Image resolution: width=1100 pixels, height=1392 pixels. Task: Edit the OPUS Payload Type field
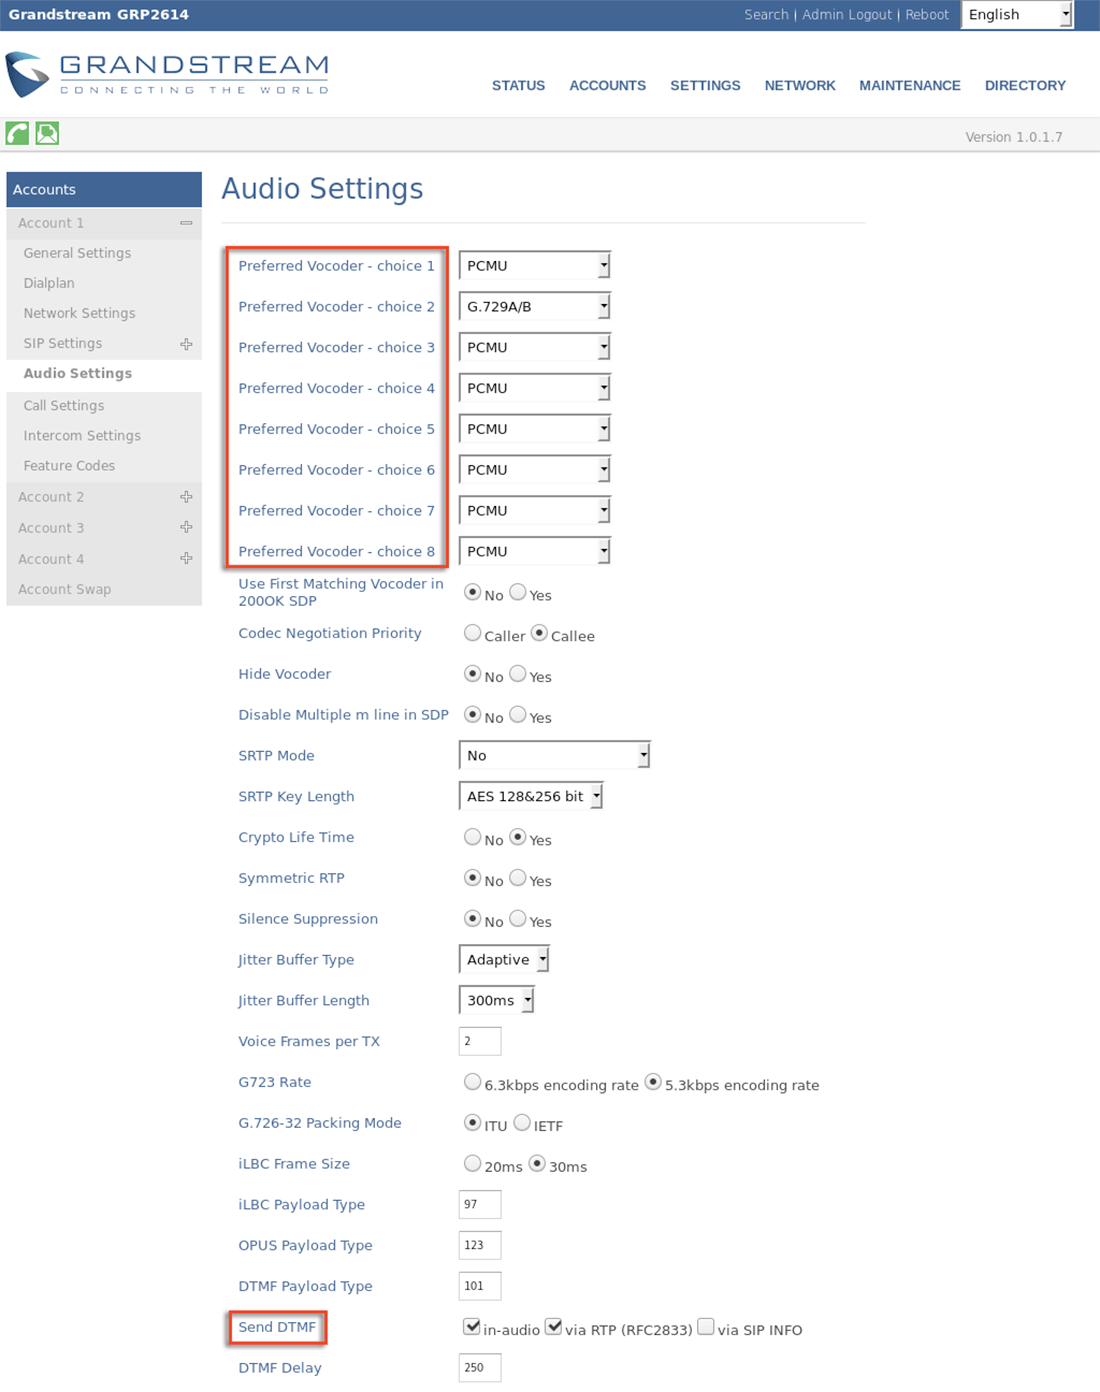(479, 1245)
